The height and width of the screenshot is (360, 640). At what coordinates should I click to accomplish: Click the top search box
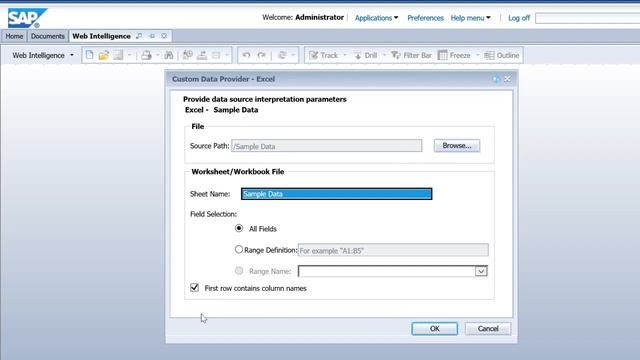click(587, 18)
